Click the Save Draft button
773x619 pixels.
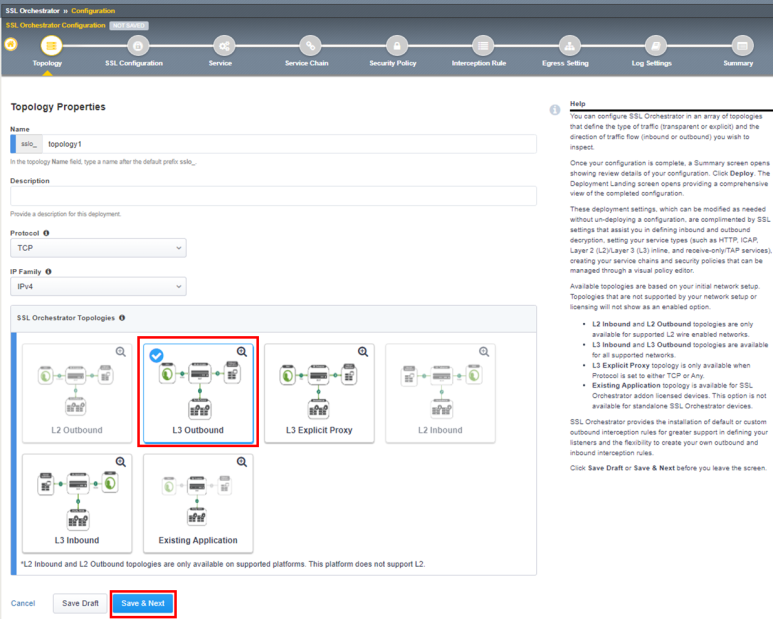80,603
